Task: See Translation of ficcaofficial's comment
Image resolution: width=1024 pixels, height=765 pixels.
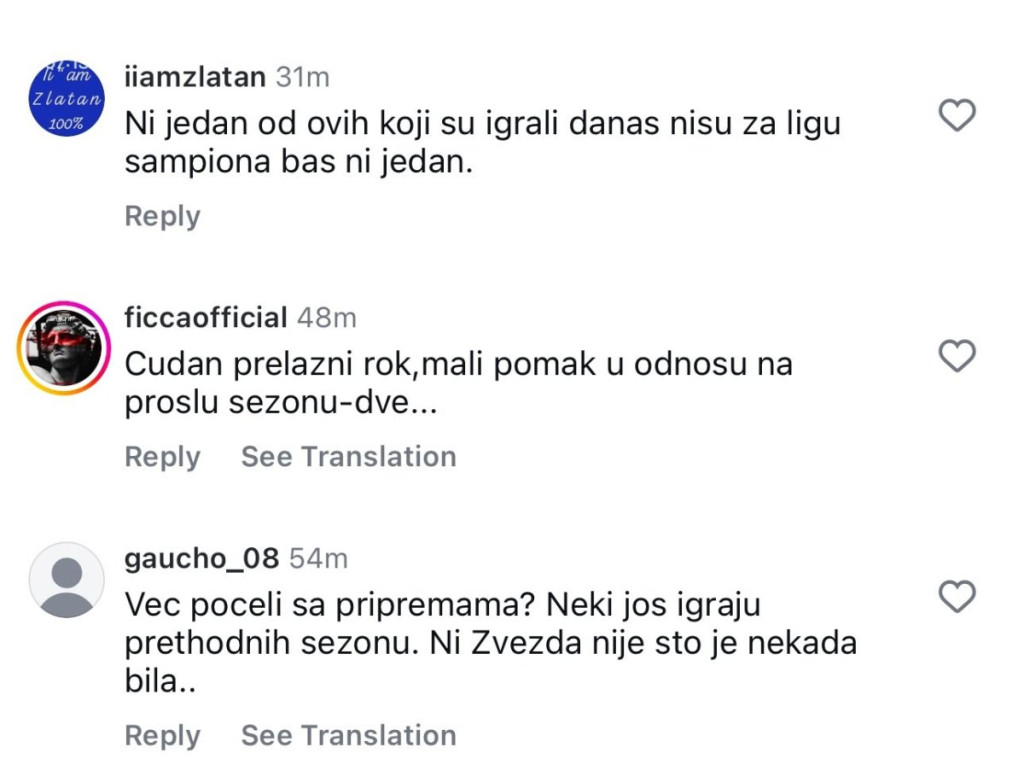Action: pyautogui.click(x=348, y=457)
